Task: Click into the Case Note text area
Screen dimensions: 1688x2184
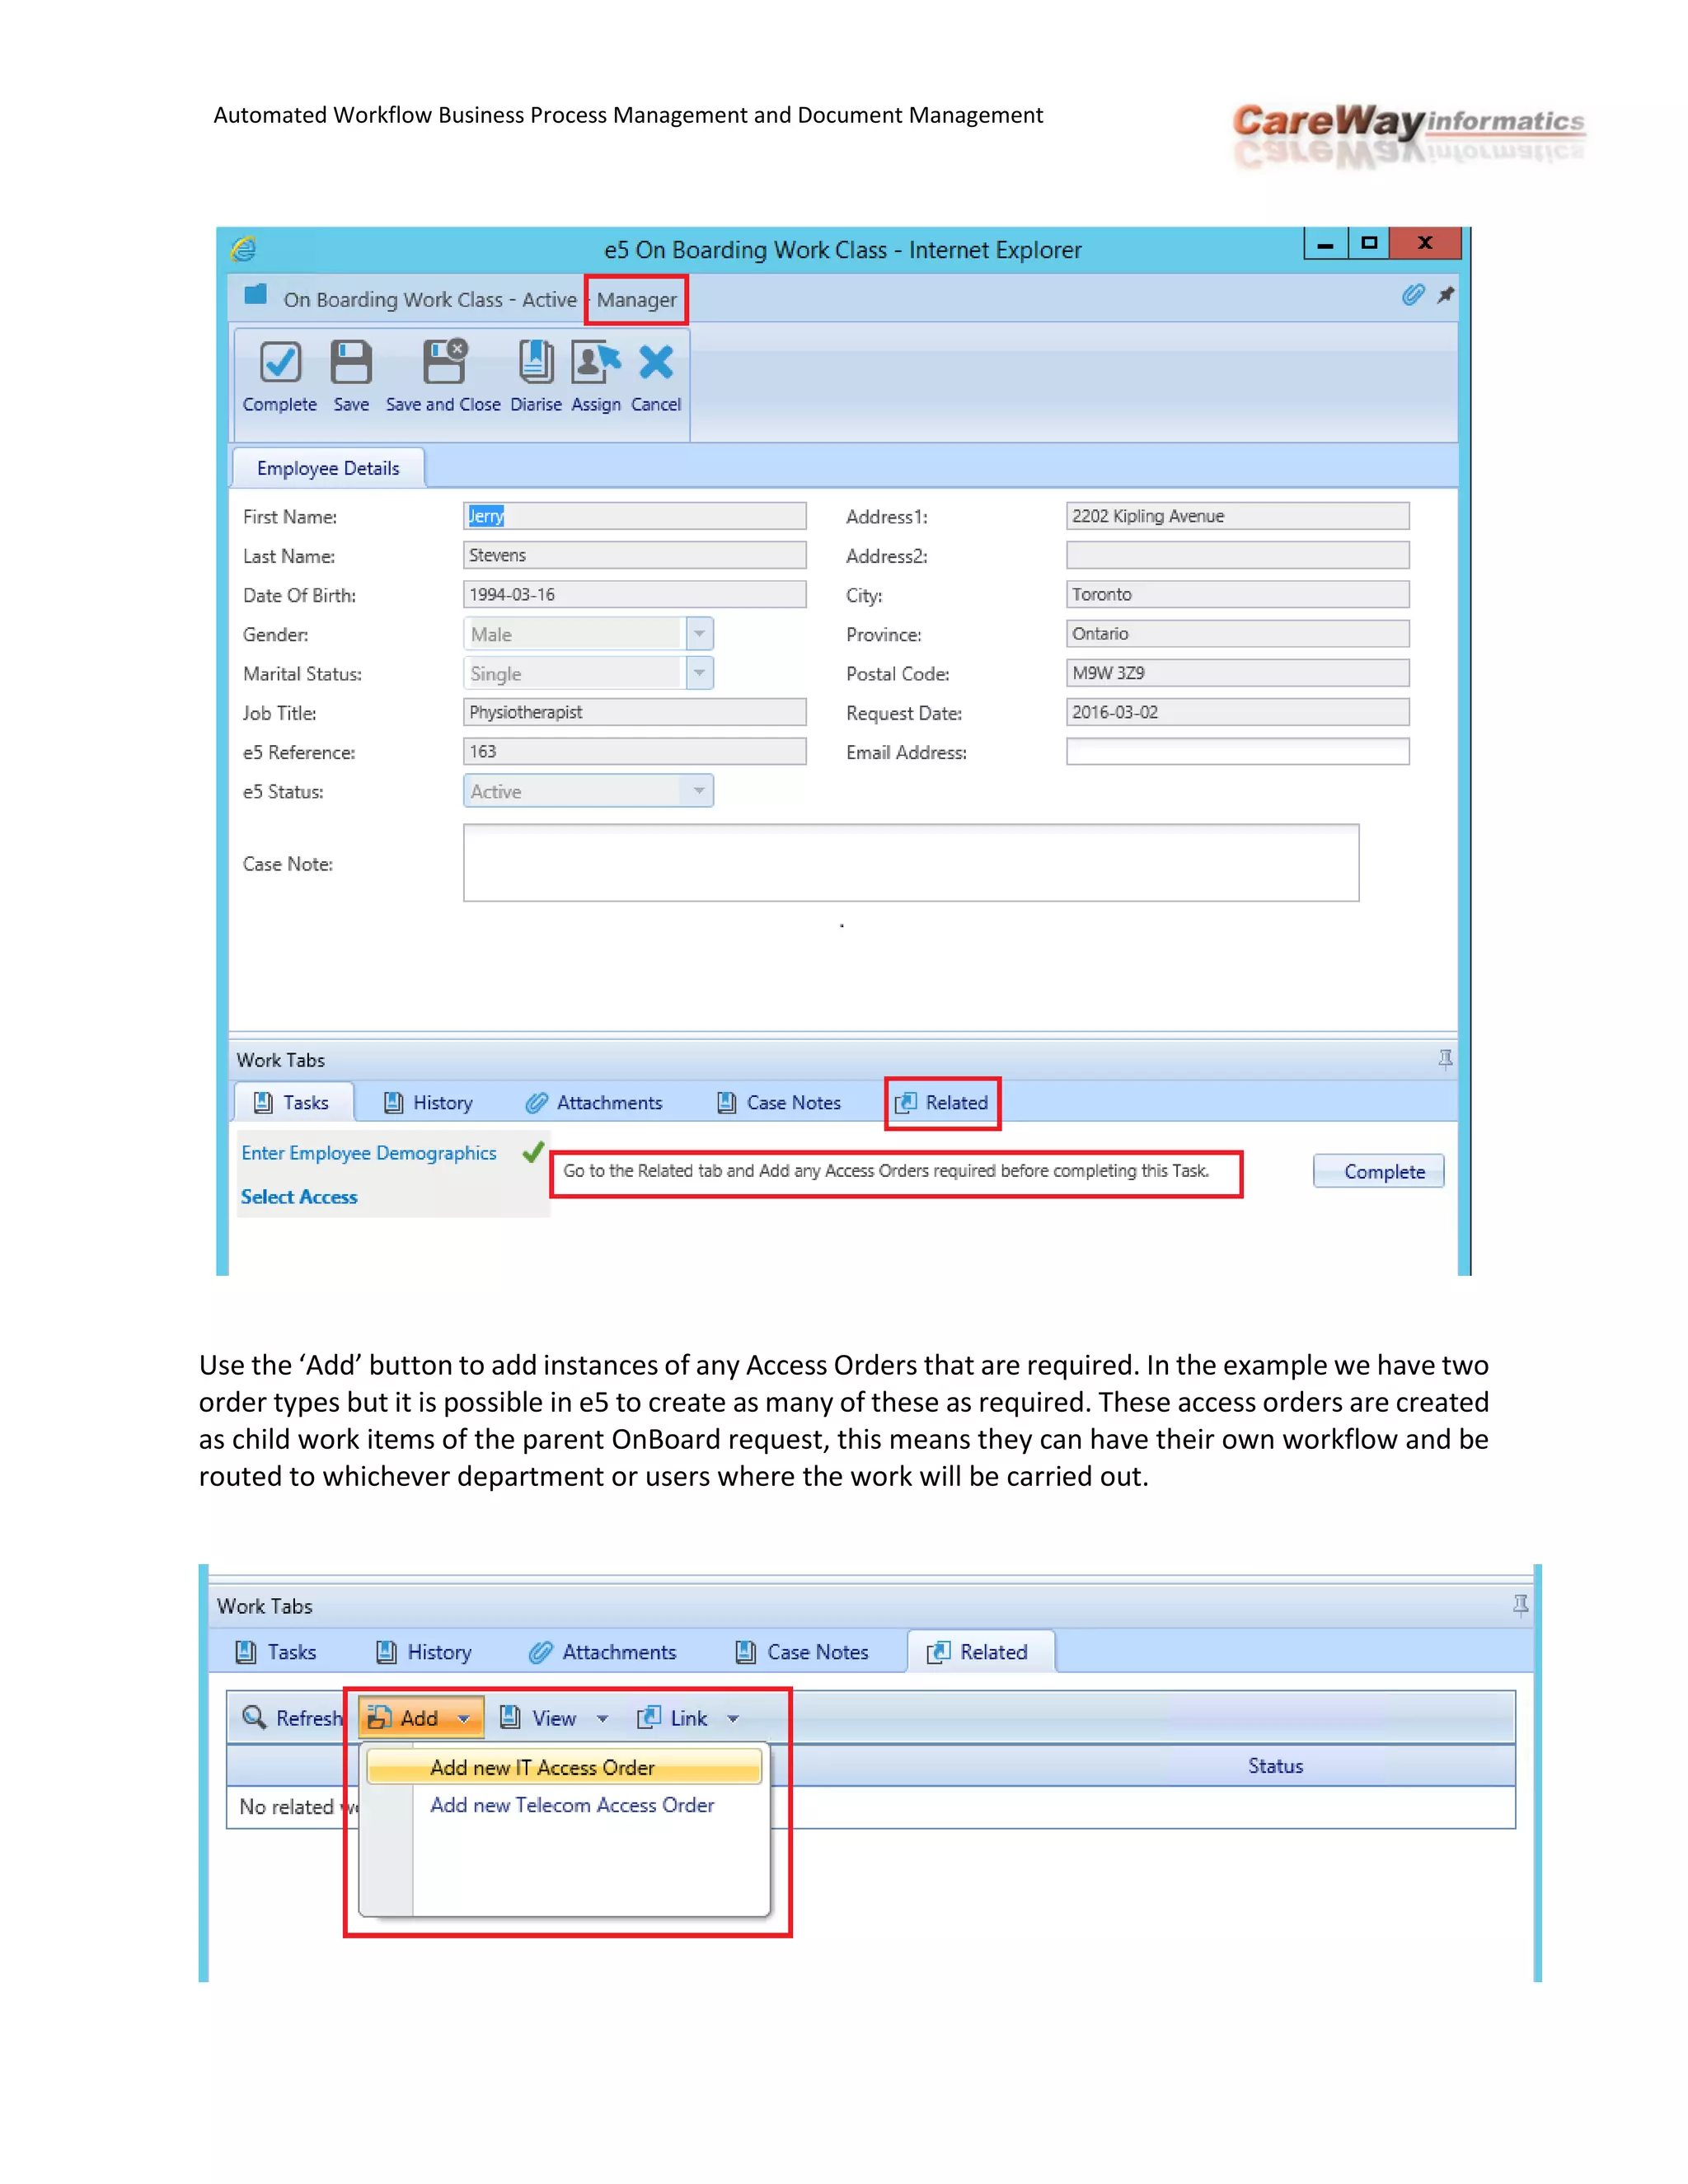Action: pos(911,863)
